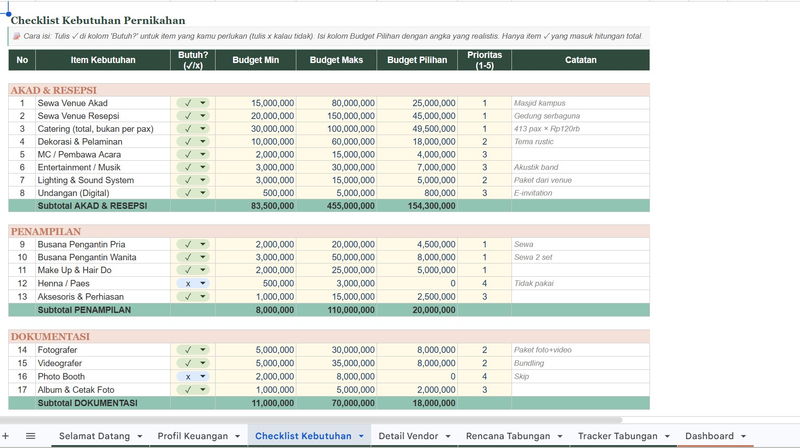Select the Undangan (Digital) item cell

click(103, 193)
